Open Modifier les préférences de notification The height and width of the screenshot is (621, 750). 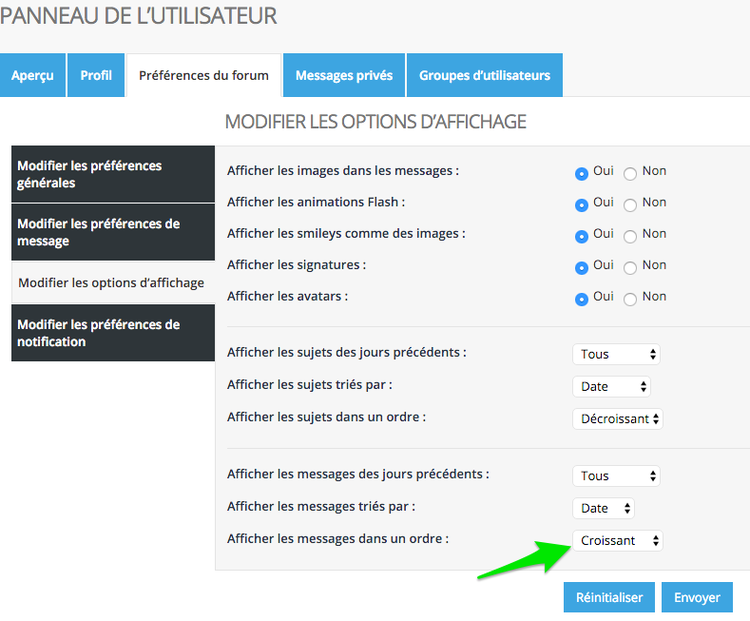pyautogui.click(x=113, y=333)
